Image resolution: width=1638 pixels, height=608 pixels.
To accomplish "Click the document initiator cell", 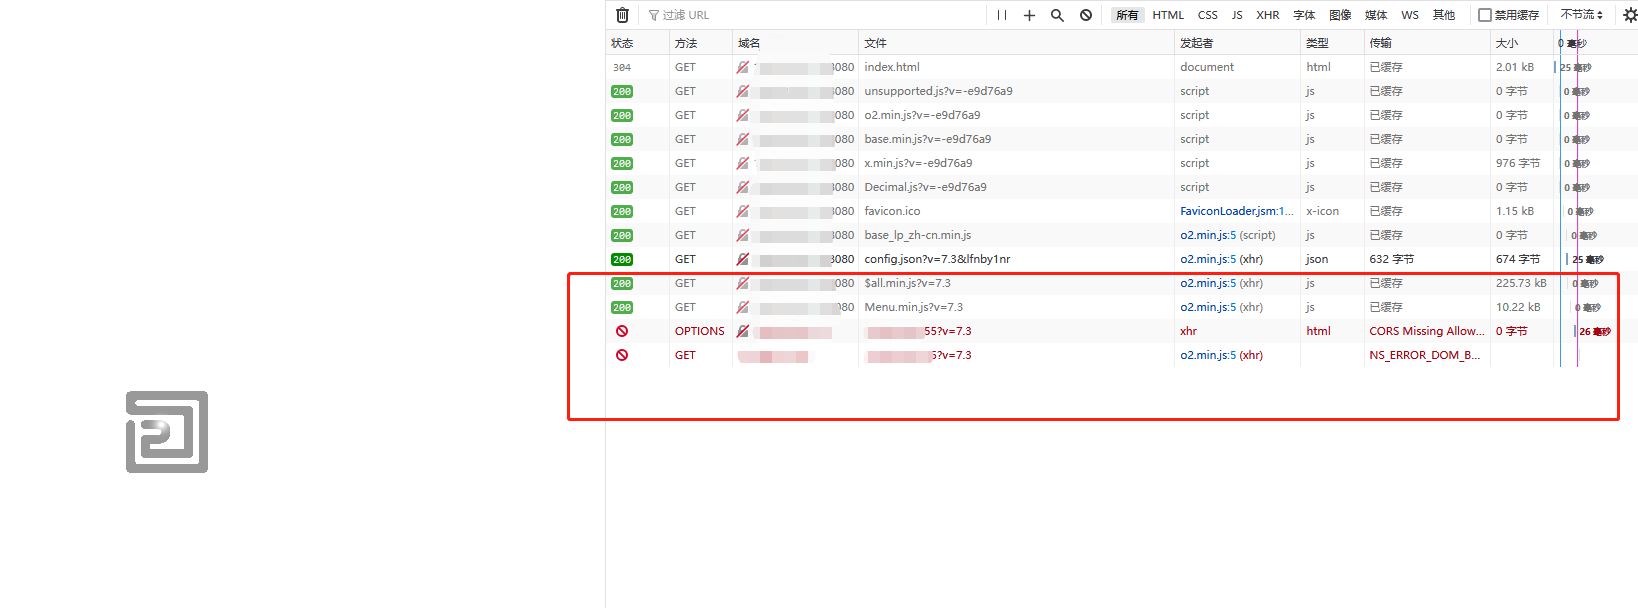I will (x=1207, y=67).
